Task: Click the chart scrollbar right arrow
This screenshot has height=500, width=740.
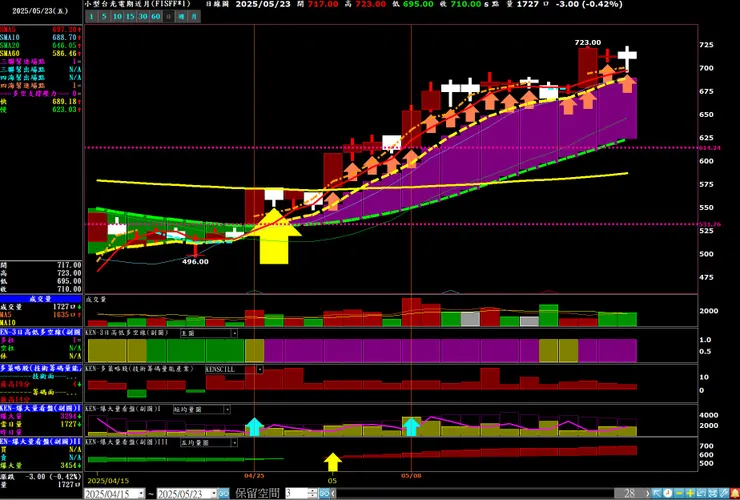Action: [648, 493]
